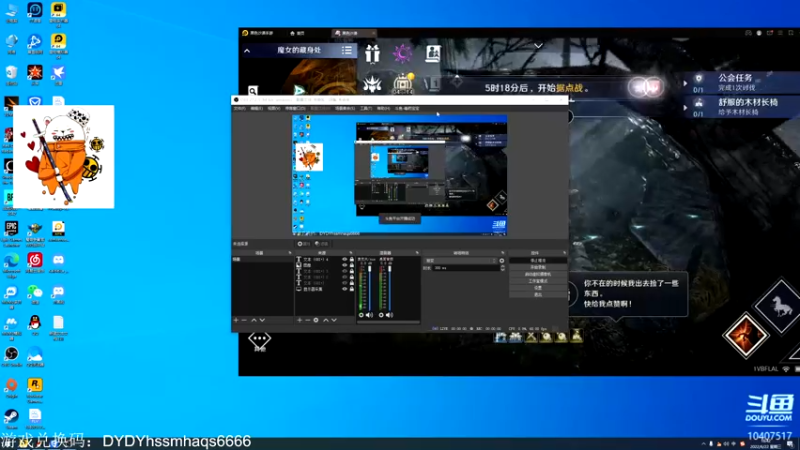Mute the 麦克风/Aux speaker icon
Image resolution: width=800 pixels, height=450 pixels.
(369, 315)
